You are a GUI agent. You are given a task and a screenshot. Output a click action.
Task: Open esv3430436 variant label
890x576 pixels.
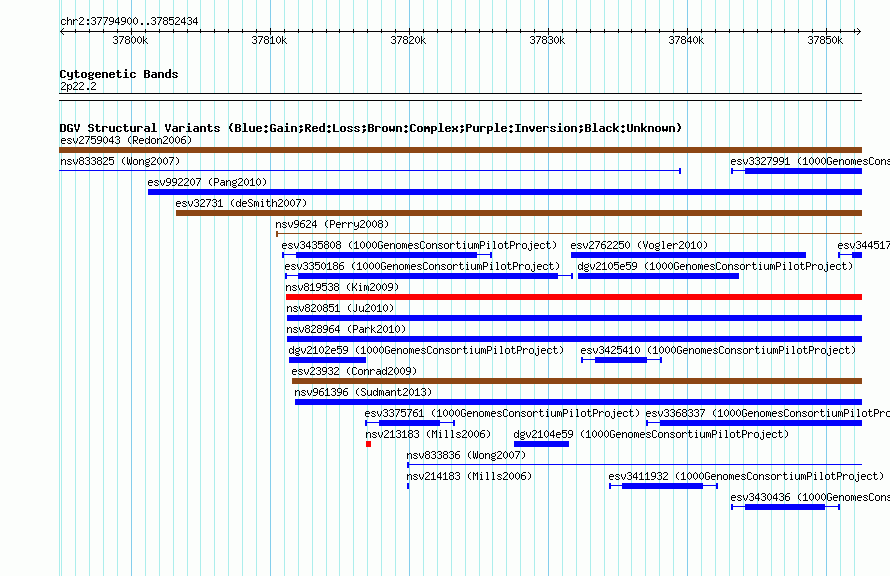point(810,497)
